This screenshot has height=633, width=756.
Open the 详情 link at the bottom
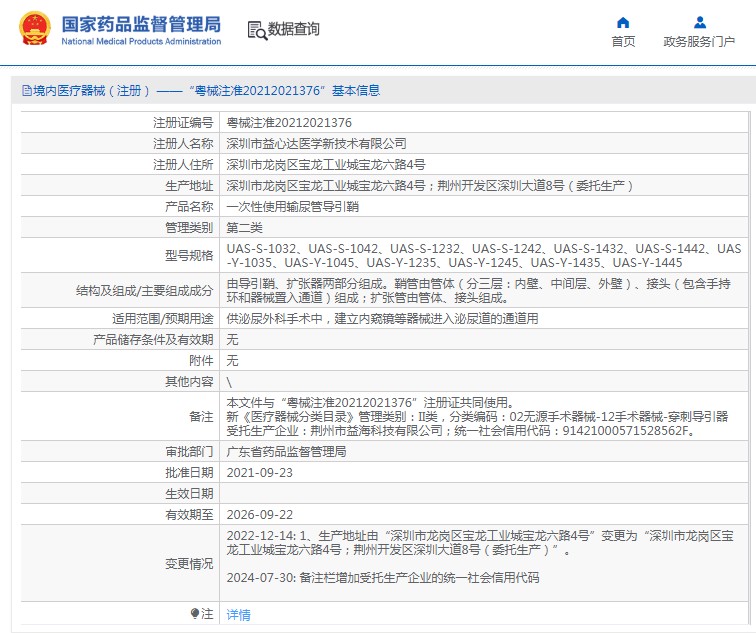[239, 614]
